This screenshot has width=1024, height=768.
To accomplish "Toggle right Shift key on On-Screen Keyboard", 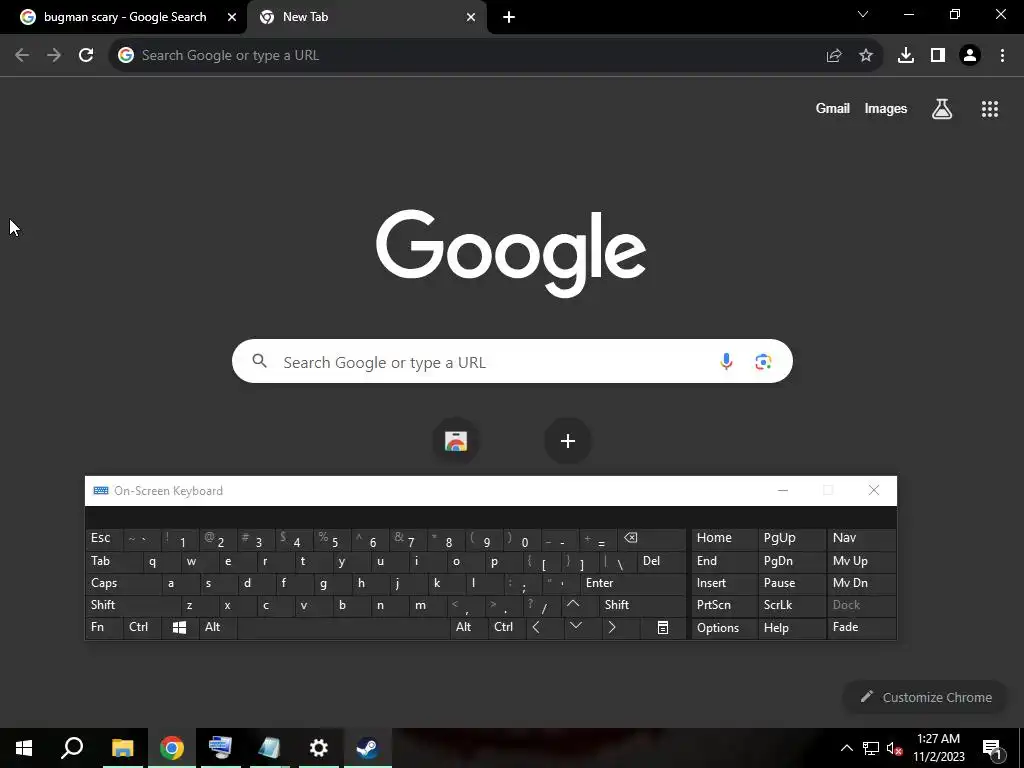I will (x=642, y=605).
